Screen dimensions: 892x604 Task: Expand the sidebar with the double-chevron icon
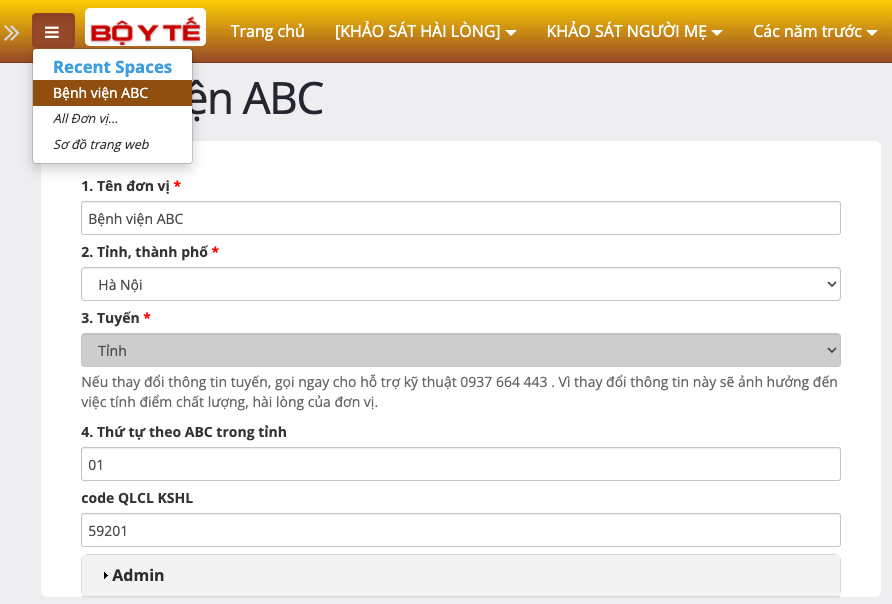[12, 32]
